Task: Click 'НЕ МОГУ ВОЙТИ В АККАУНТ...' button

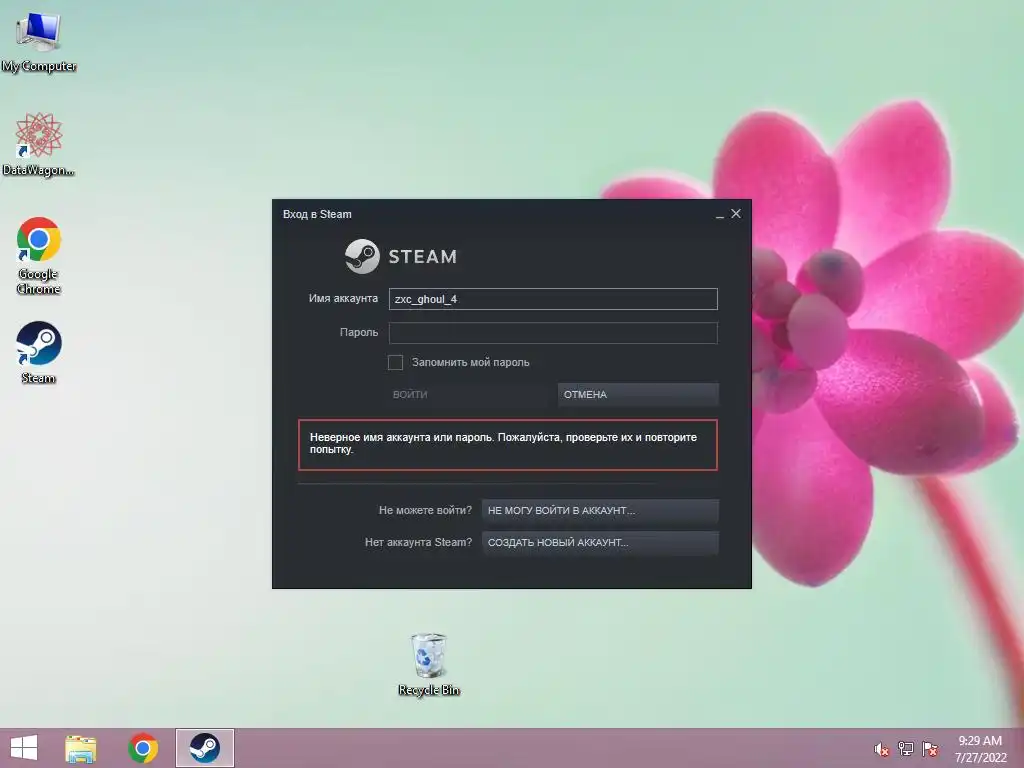Action: [600, 511]
